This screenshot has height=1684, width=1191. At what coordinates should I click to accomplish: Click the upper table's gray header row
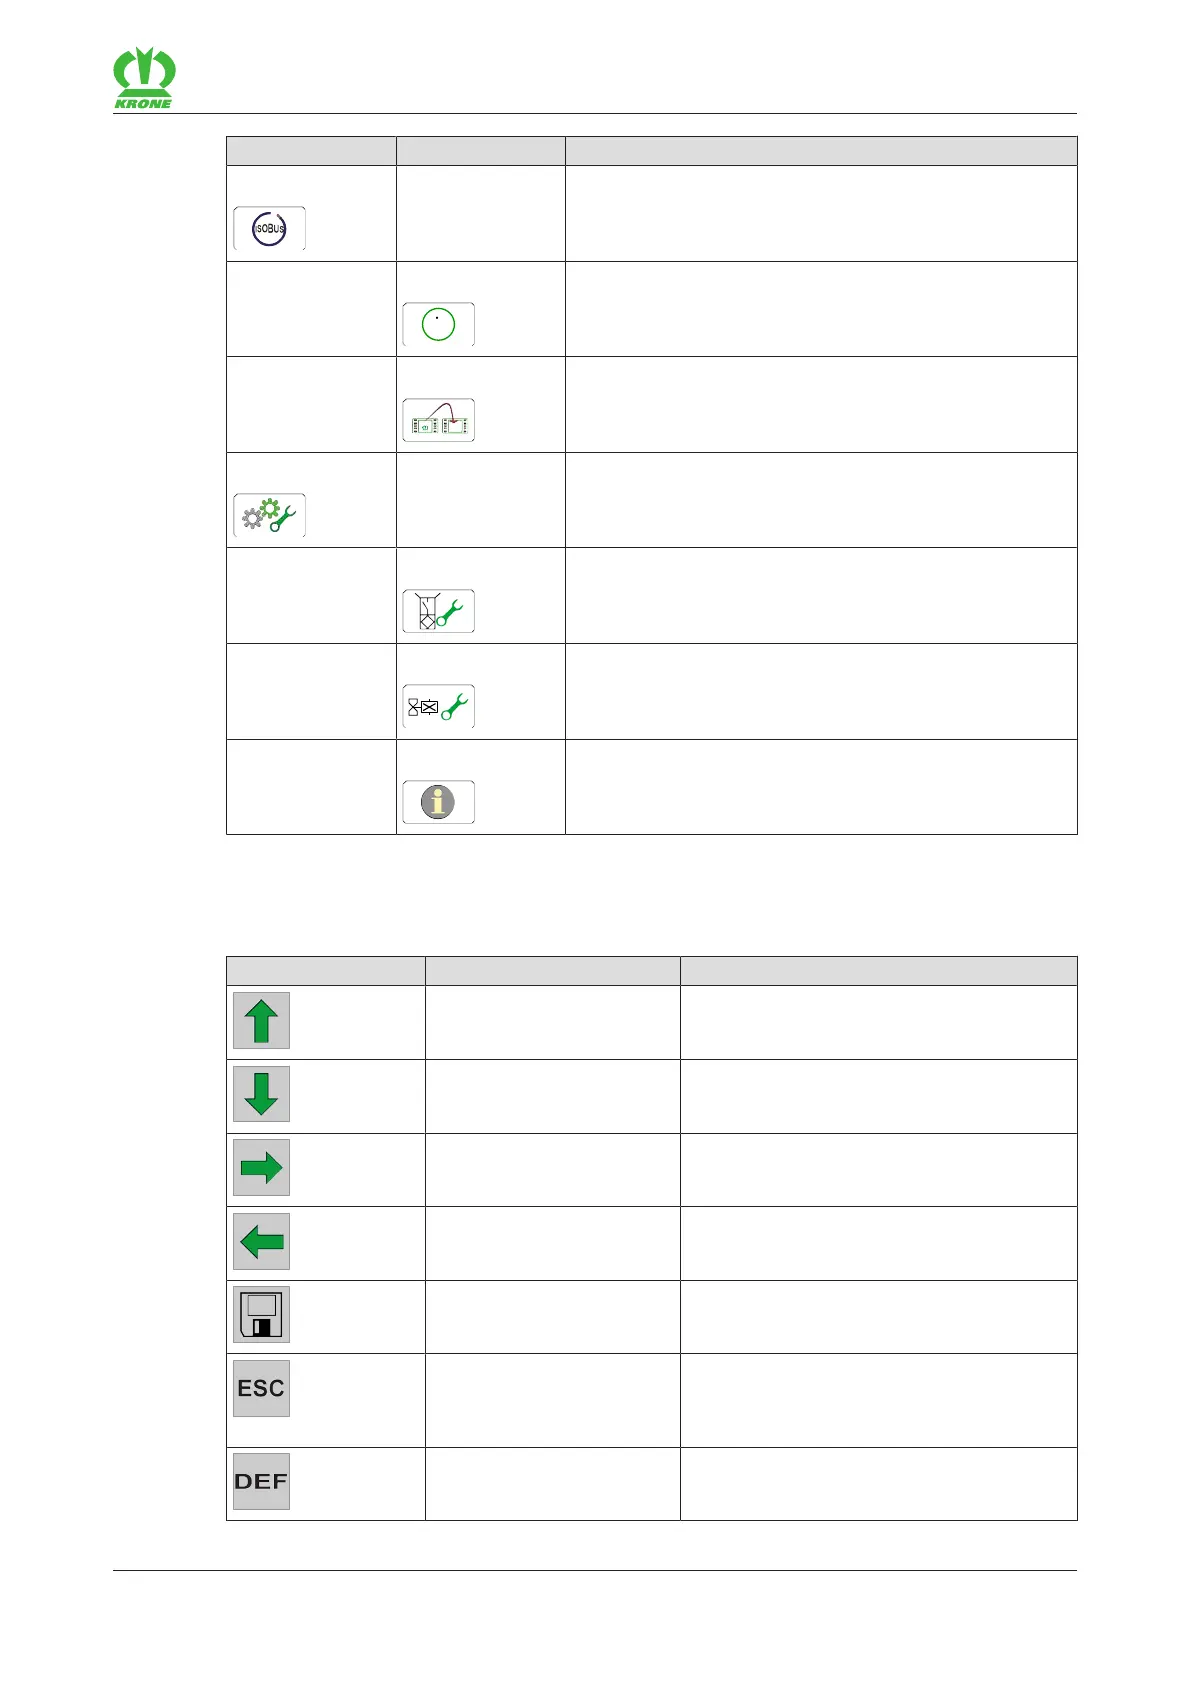click(651, 151)
